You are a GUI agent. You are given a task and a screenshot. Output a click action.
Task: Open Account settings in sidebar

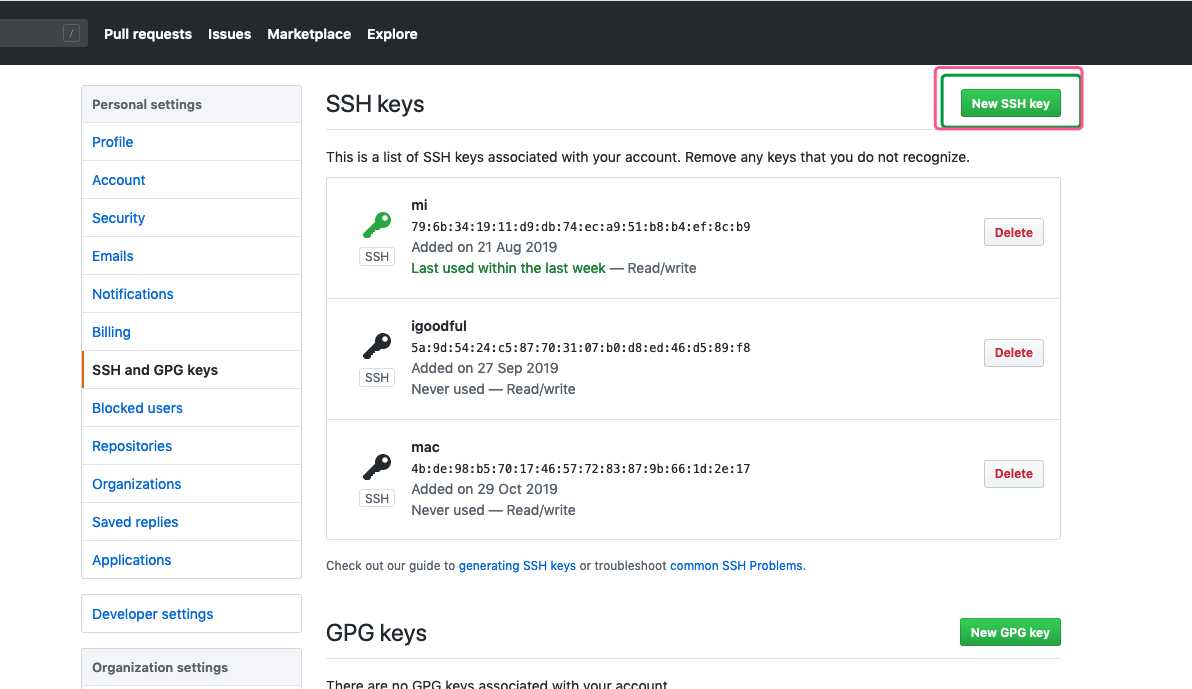(192, 180)
